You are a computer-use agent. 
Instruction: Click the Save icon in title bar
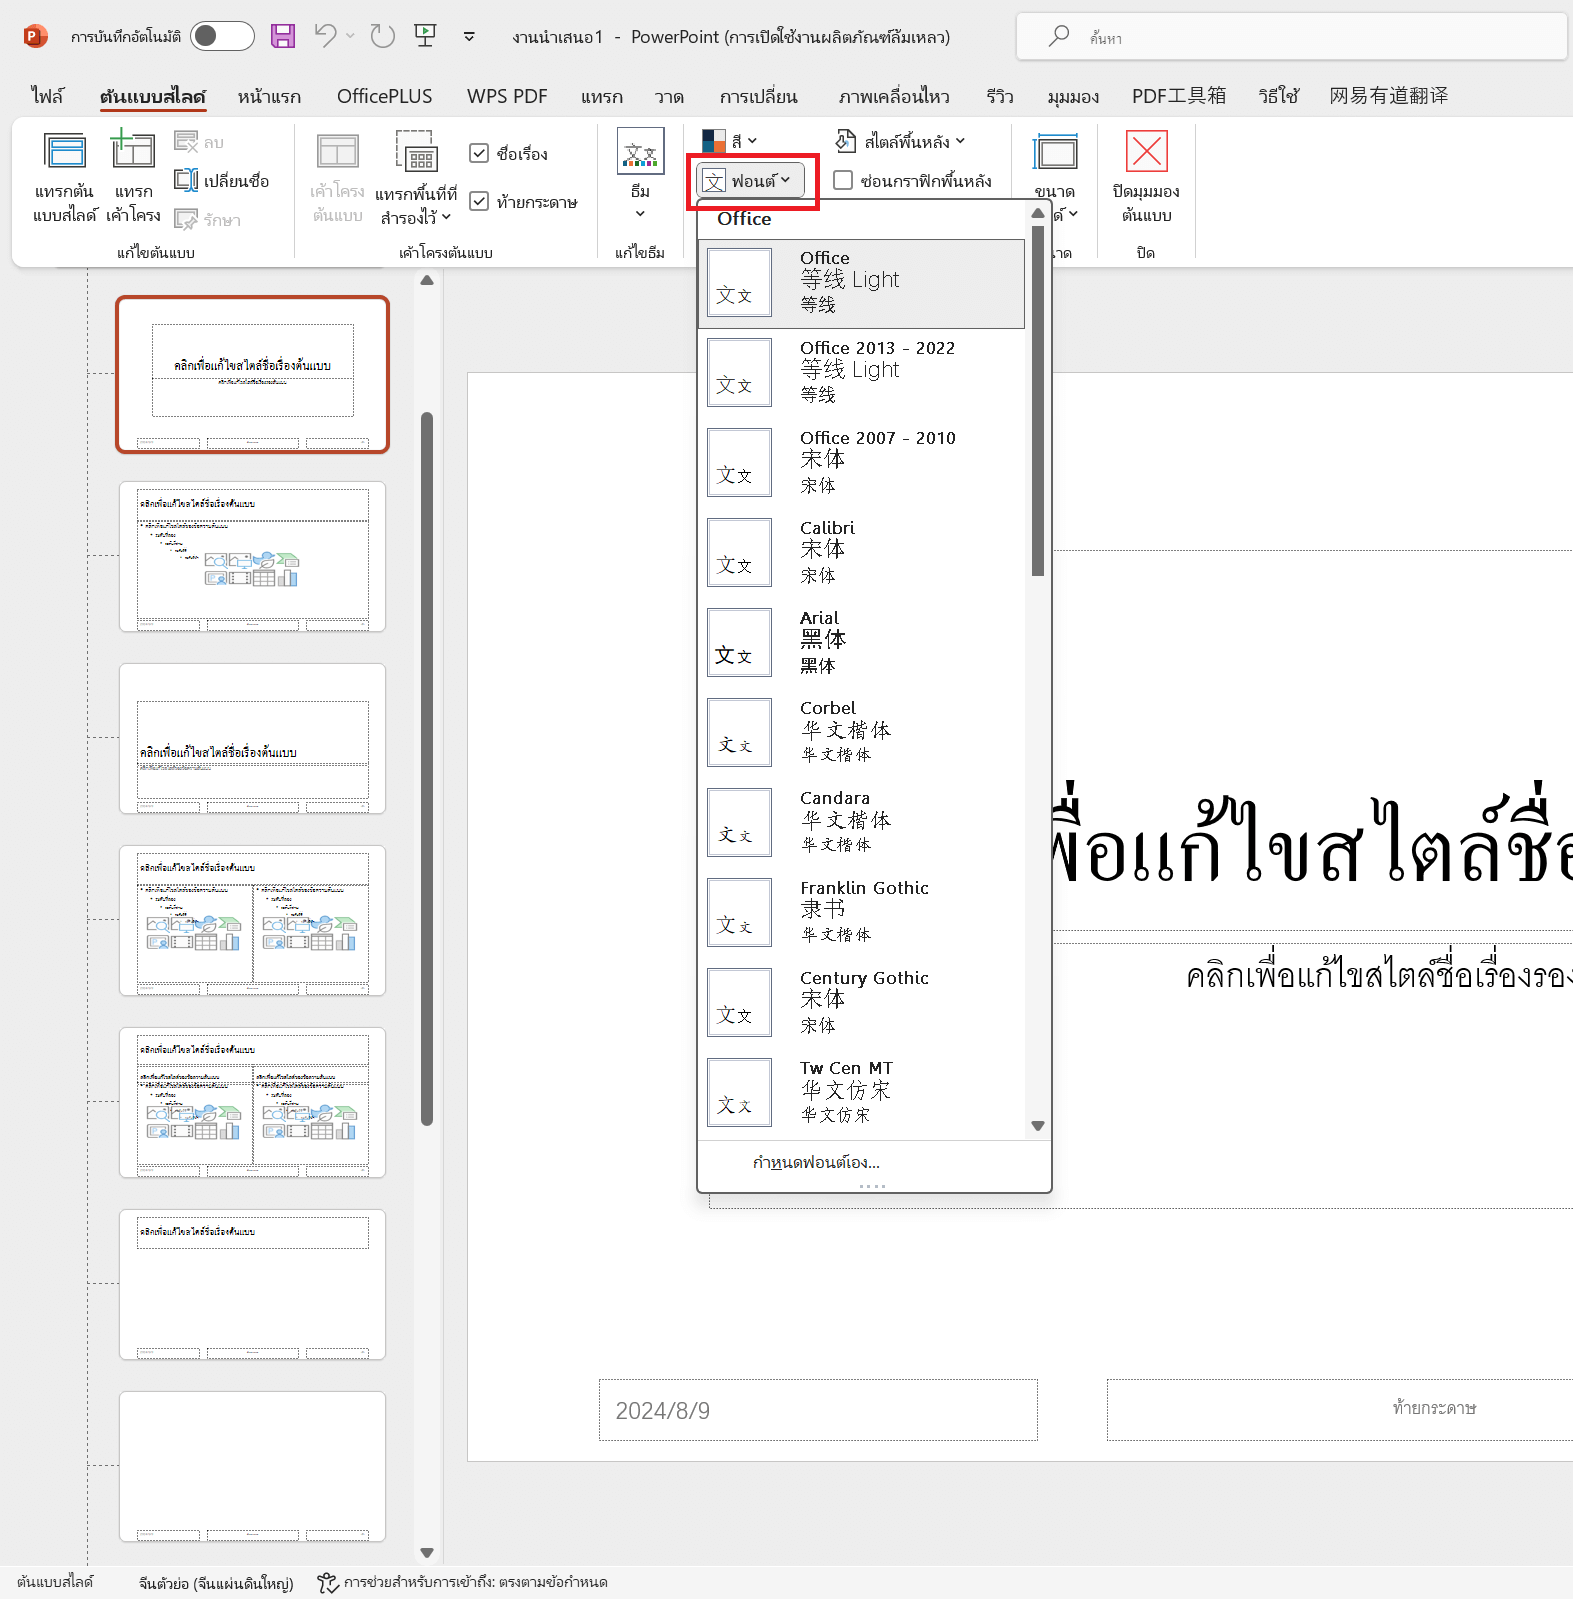[x=283, y=37]
